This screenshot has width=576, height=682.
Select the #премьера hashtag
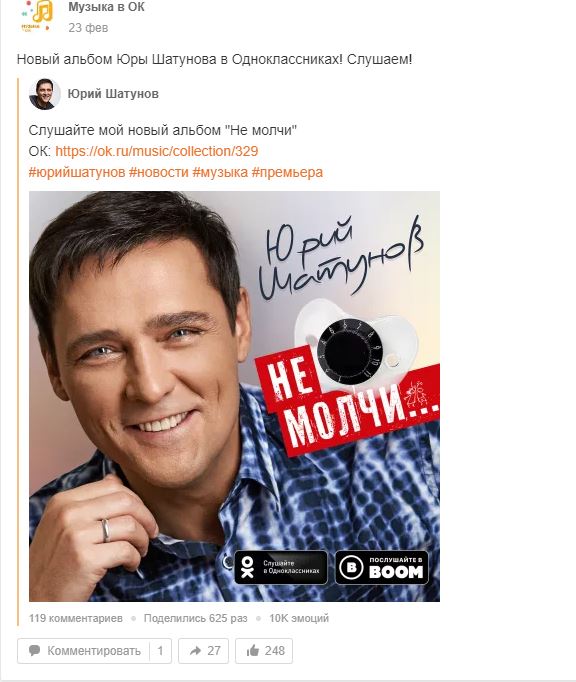point(287,172)
